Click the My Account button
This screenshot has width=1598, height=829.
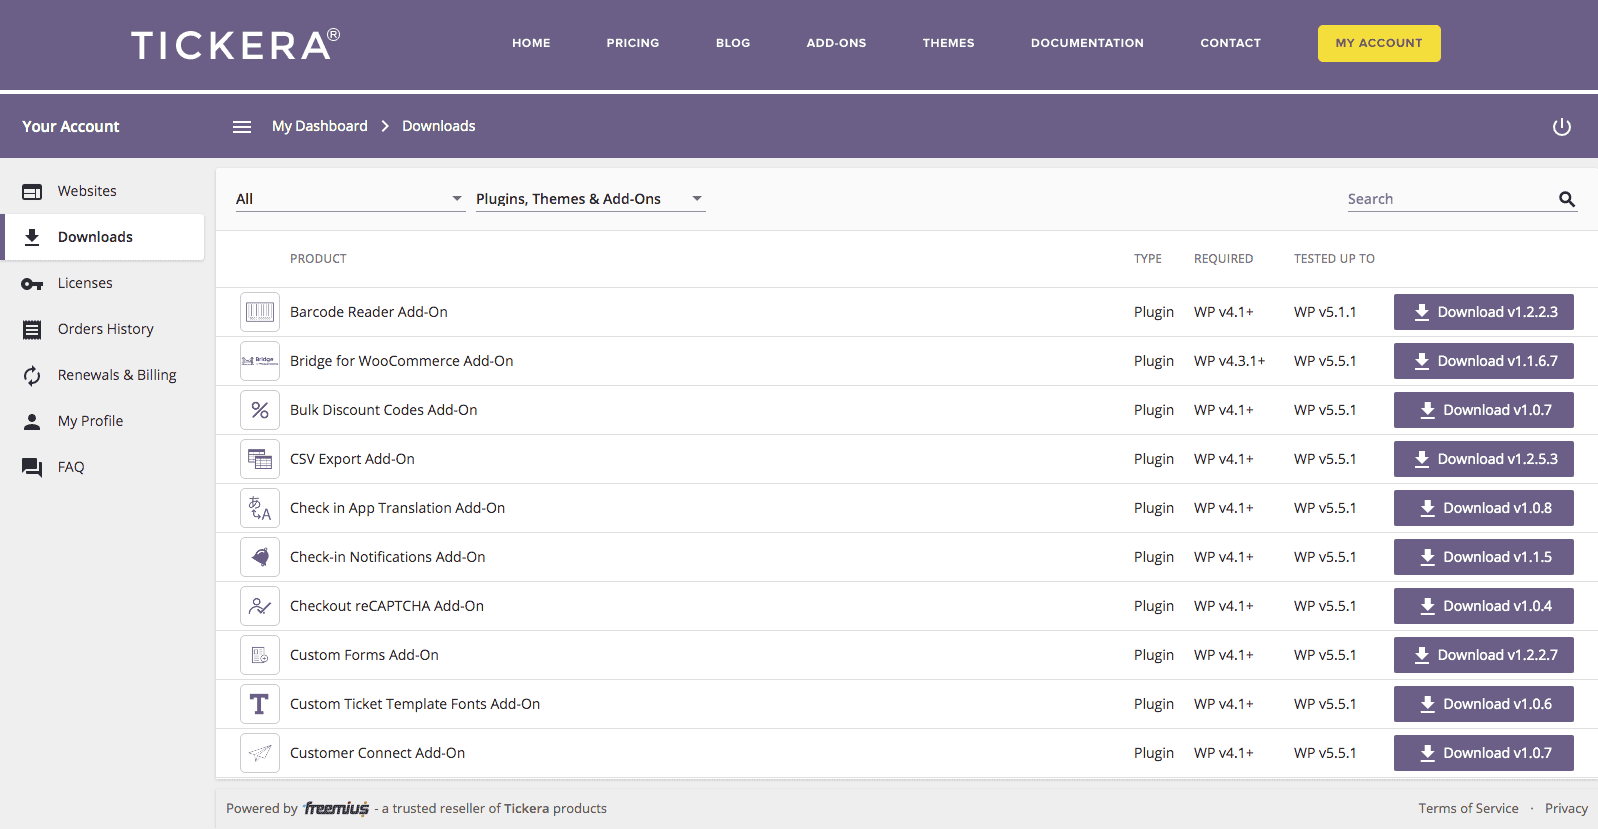point(1379,43)
